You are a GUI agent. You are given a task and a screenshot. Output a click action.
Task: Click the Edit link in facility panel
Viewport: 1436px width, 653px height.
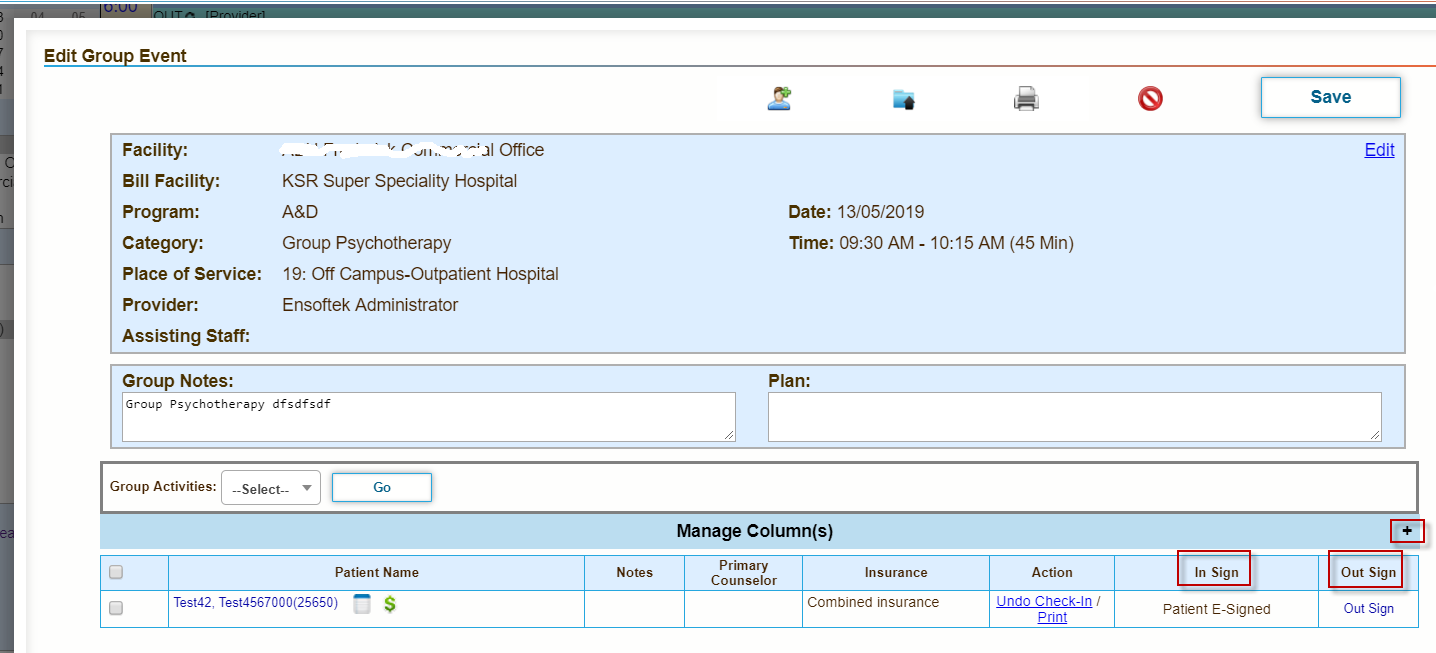(x=1379, y=150)
